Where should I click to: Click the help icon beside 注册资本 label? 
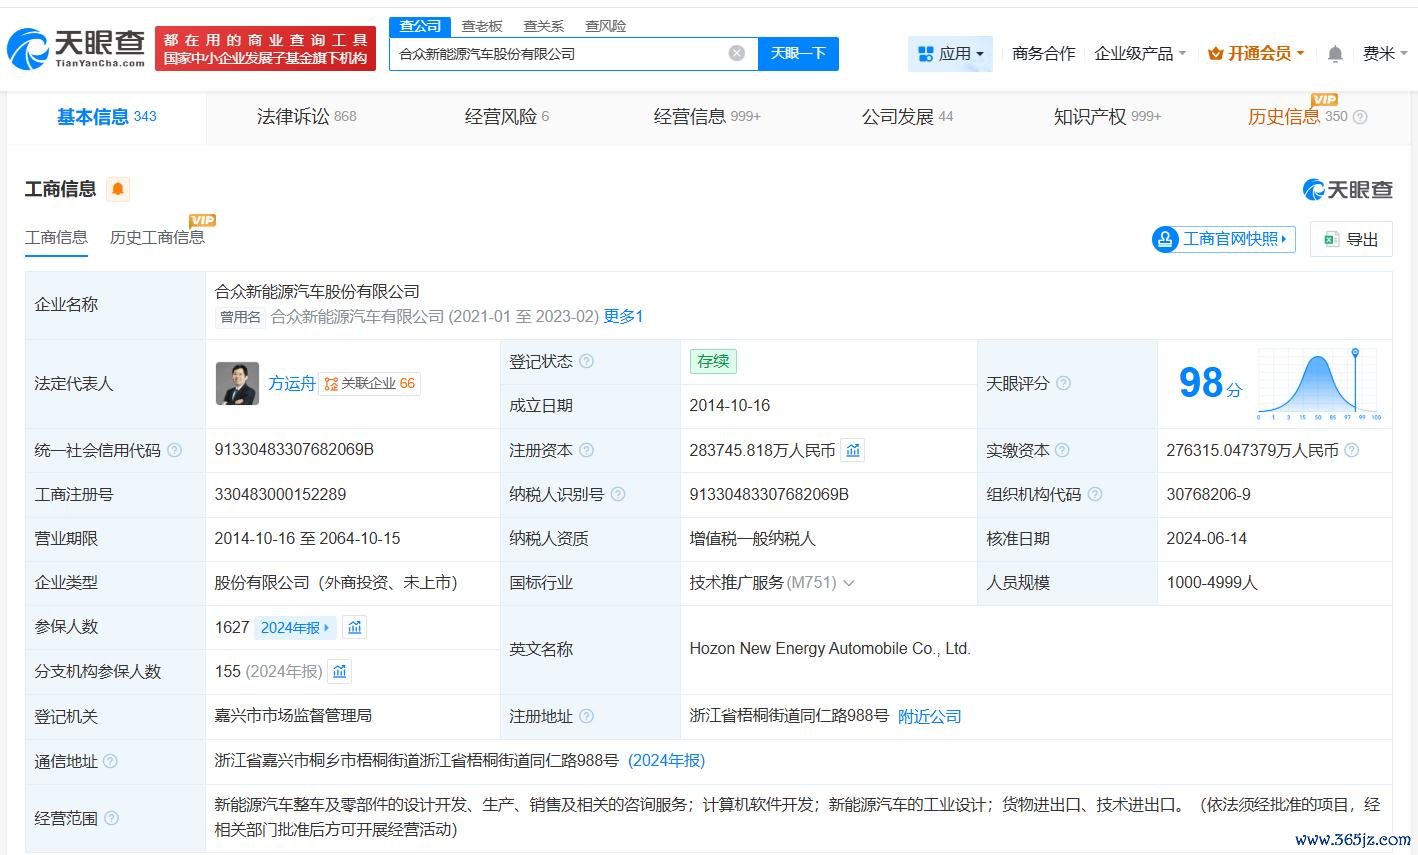(x=587, y=450)
